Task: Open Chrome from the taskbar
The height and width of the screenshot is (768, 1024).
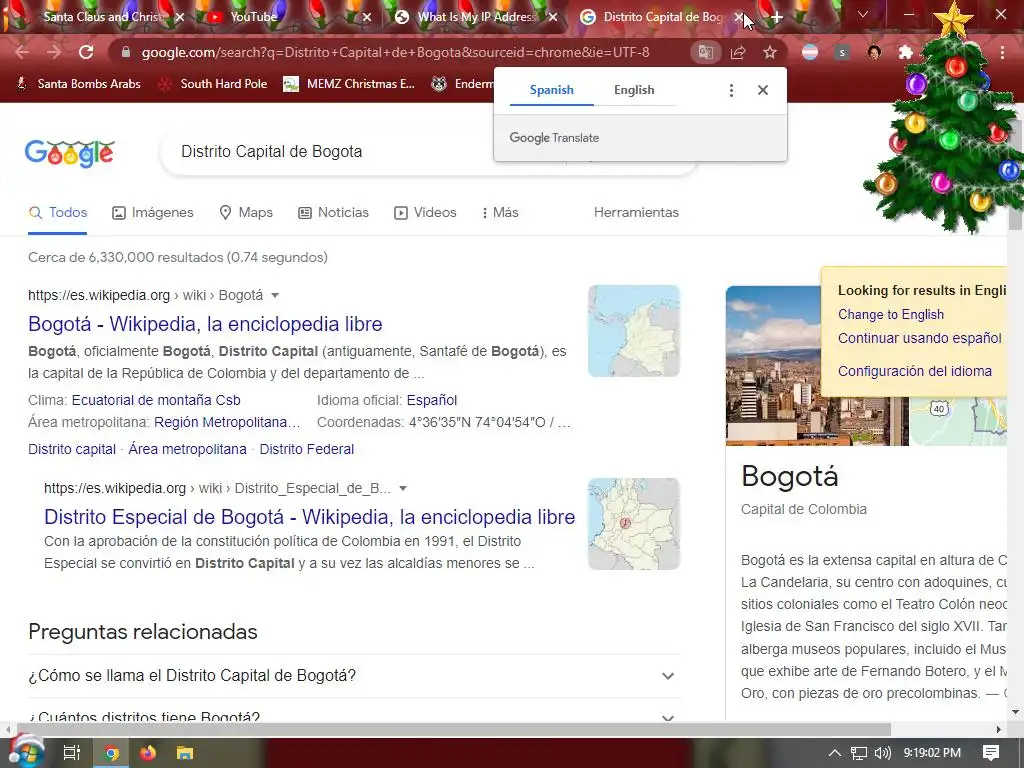Action: pos(112,753)
